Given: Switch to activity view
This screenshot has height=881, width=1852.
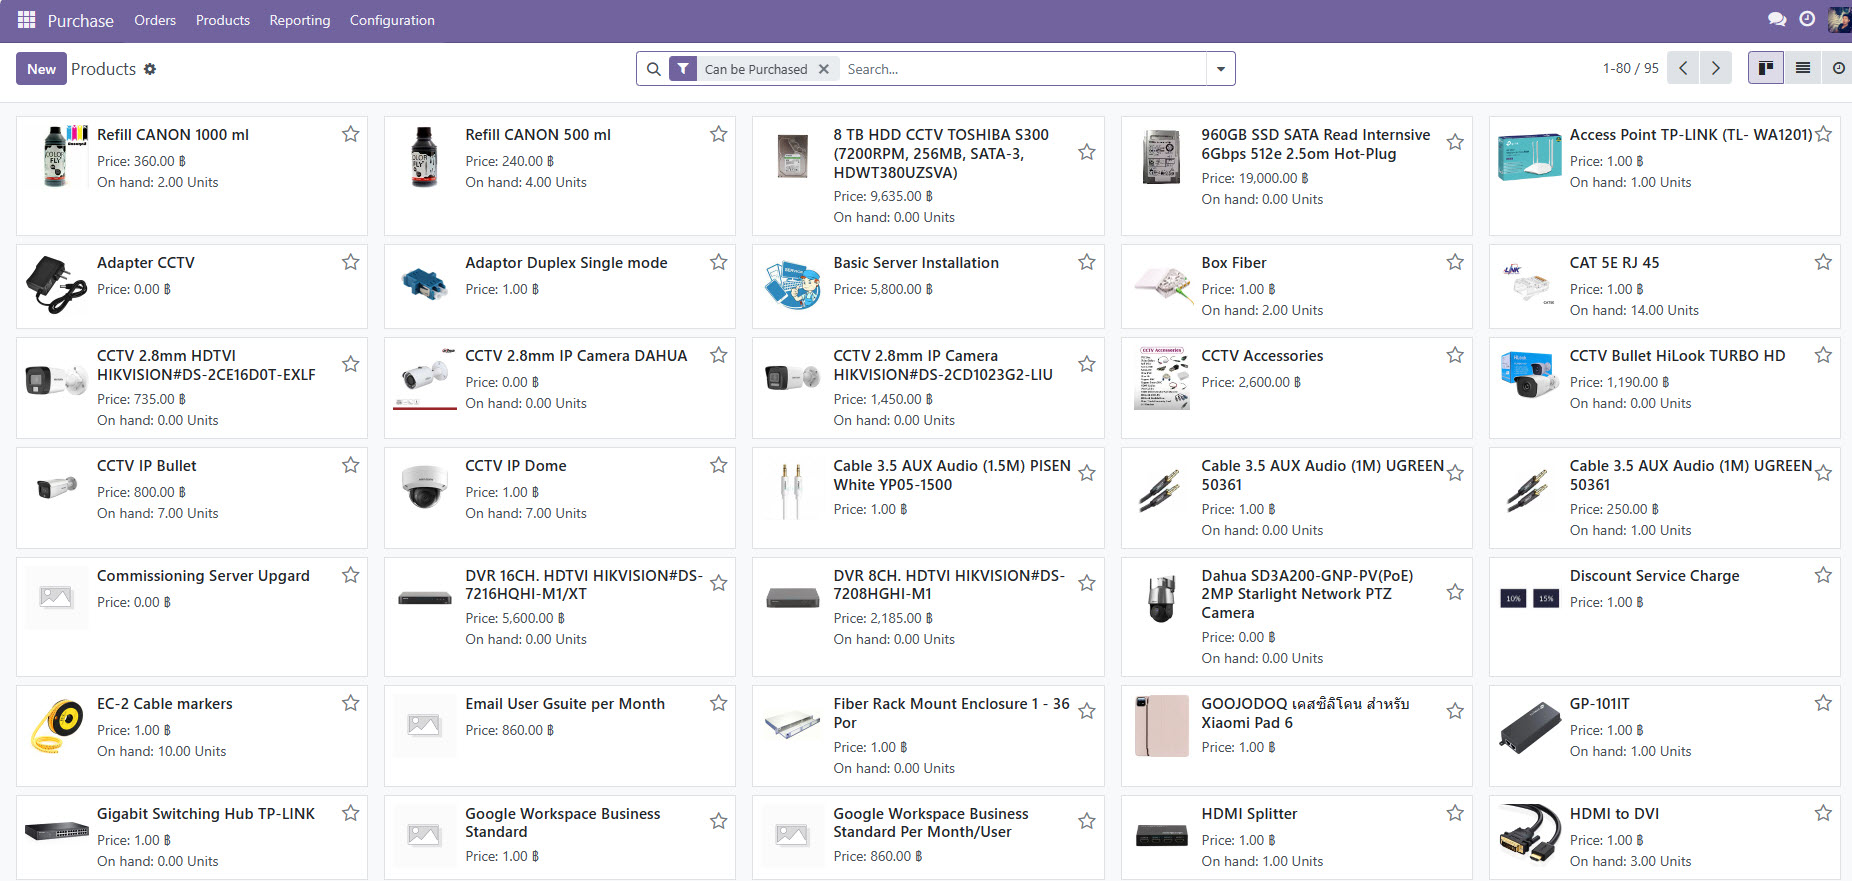Looking at the screenshot, I should 1838,68.
